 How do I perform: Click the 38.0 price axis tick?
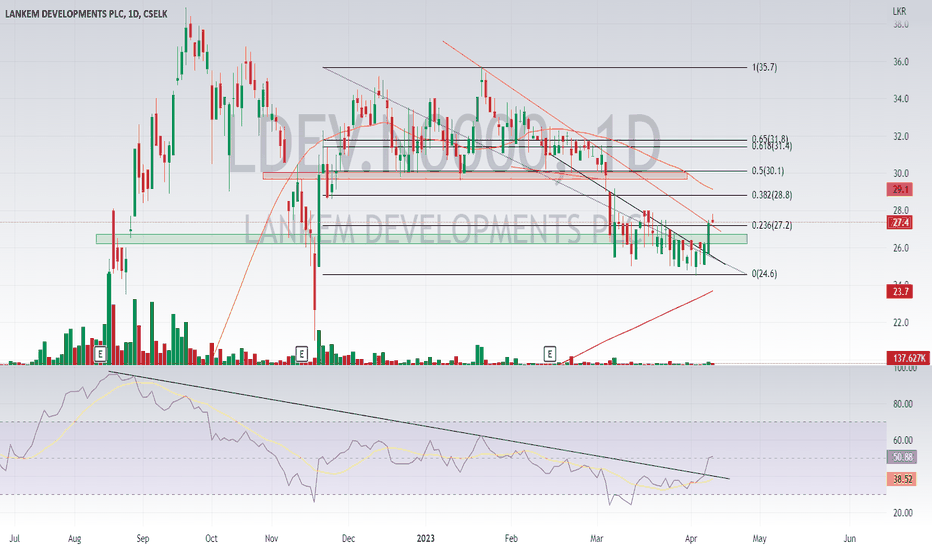900,25
